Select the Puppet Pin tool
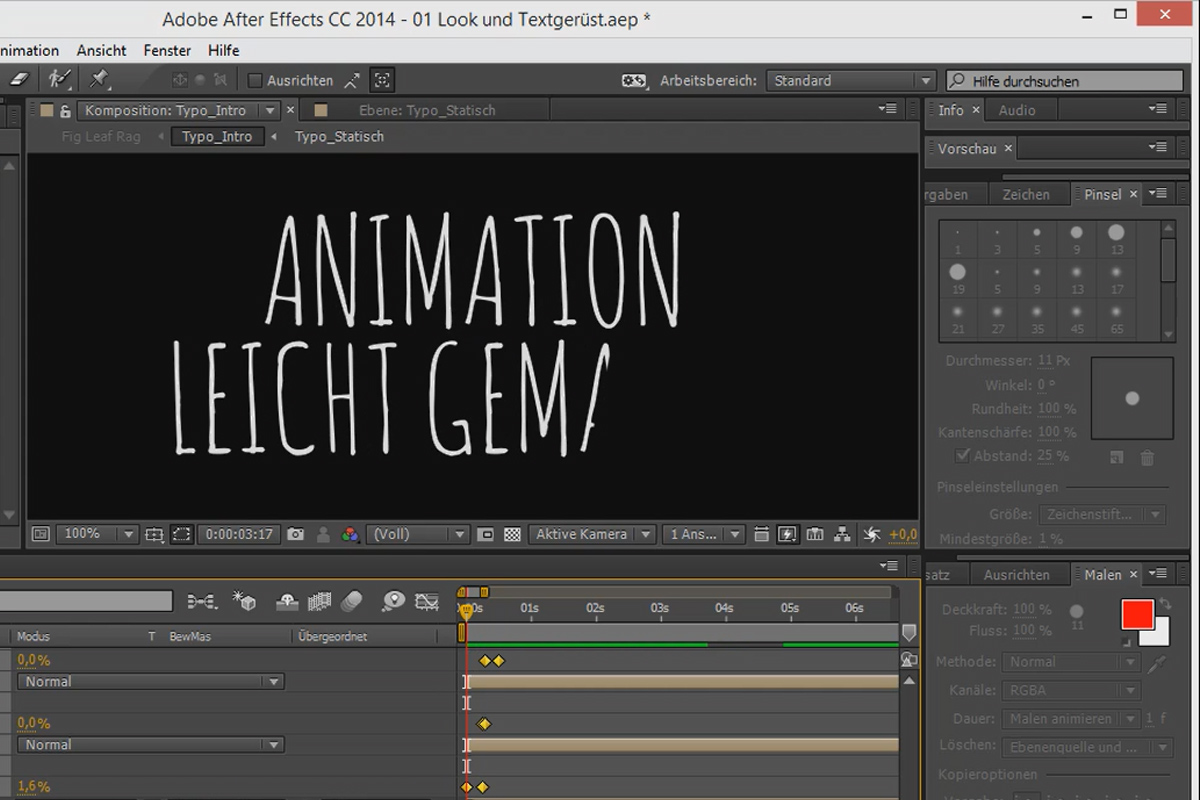 point(100,79)
